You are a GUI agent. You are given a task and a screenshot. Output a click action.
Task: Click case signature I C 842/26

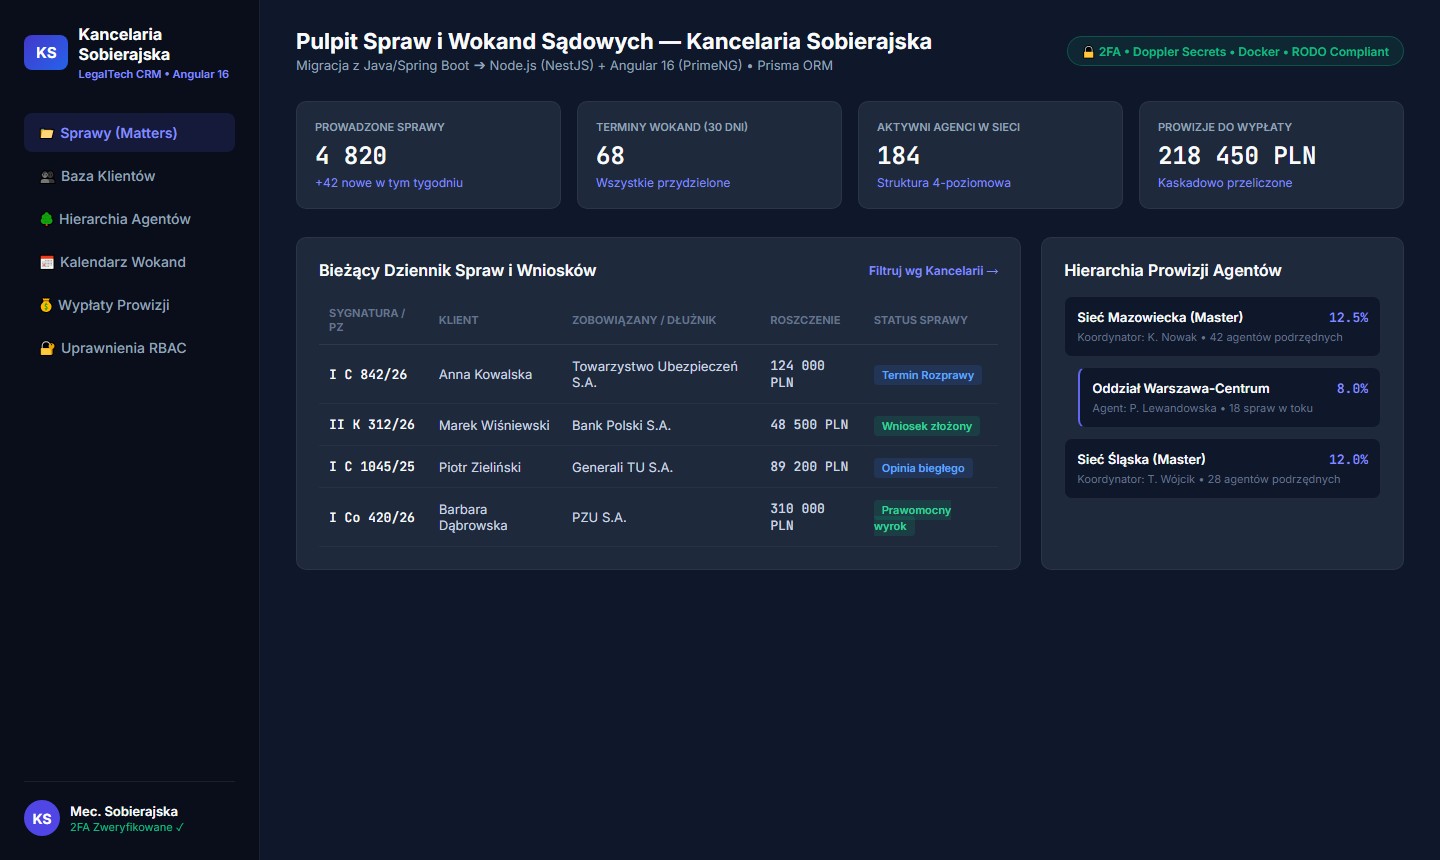(x=368, y=375)
